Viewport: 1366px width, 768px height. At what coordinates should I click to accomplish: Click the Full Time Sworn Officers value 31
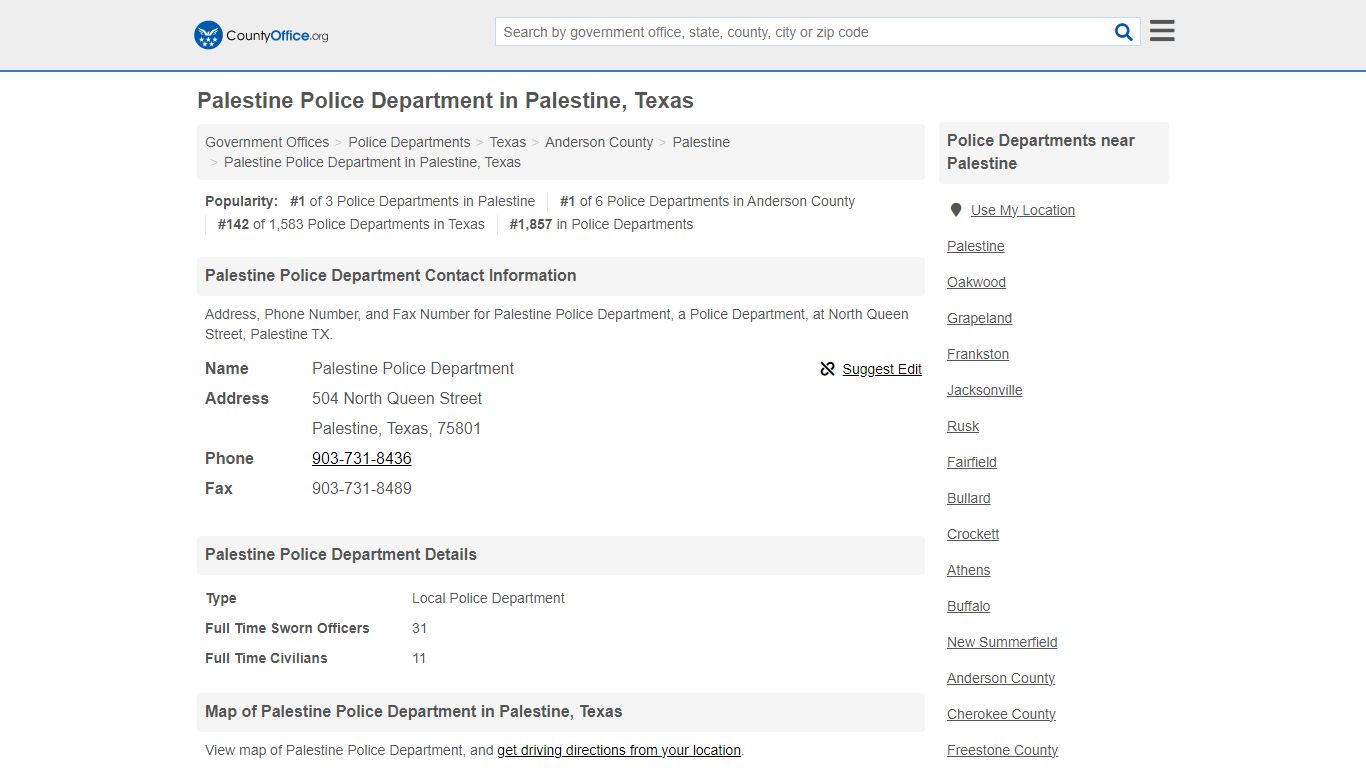419,628
